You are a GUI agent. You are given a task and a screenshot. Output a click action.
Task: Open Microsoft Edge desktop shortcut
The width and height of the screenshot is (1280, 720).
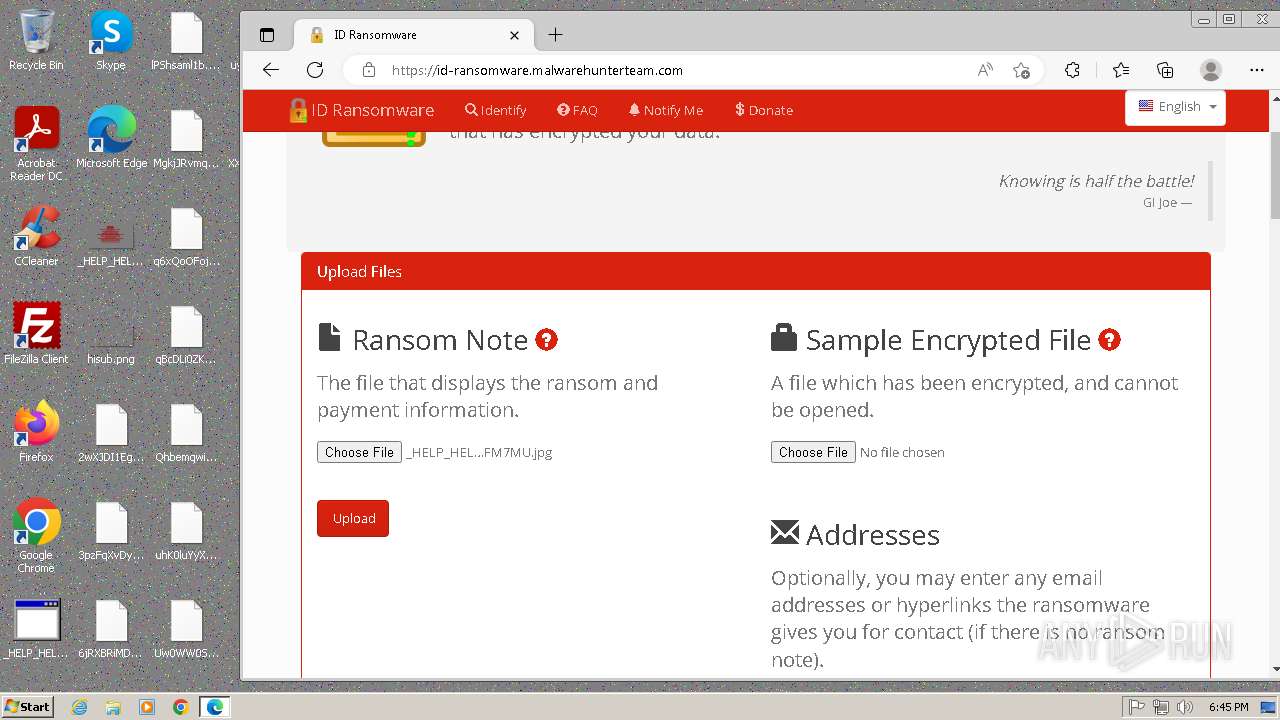[111, 138]
